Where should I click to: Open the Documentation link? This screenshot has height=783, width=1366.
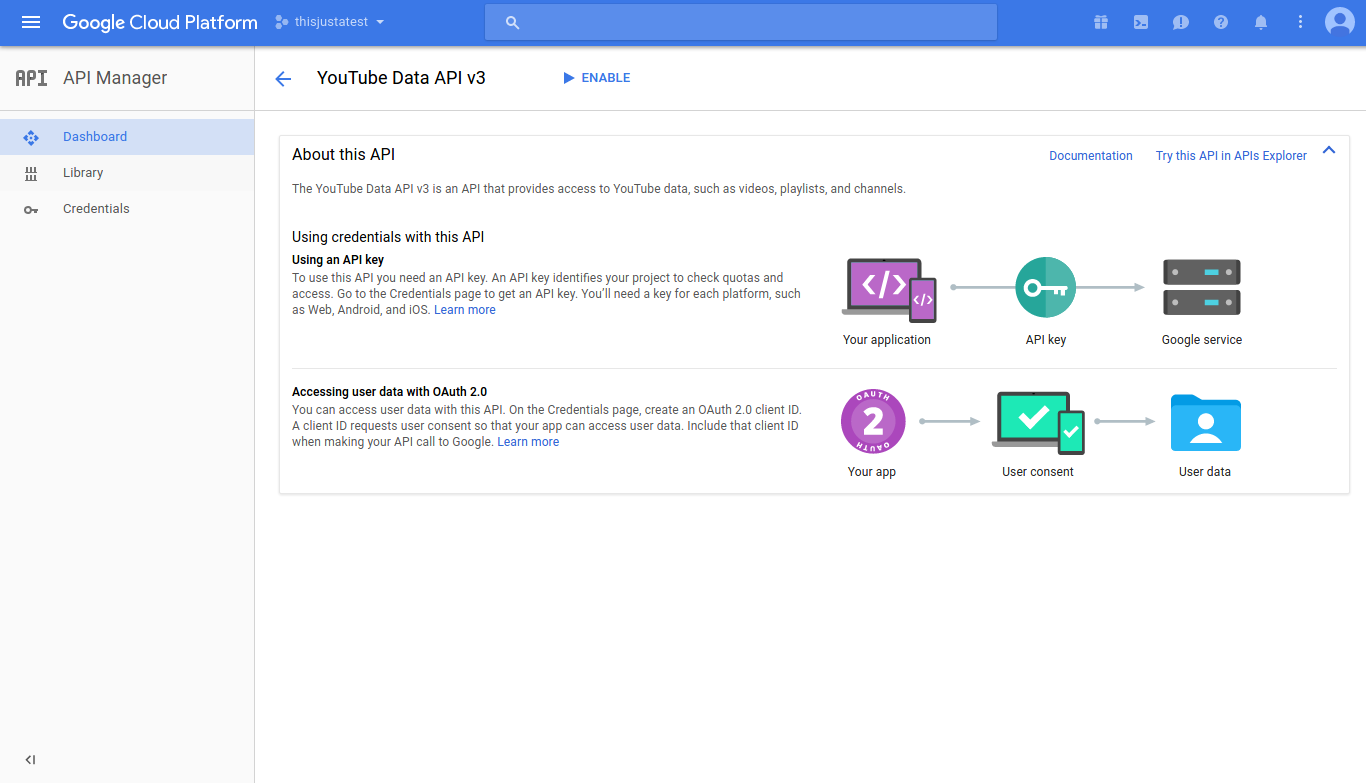[1091, 156]
